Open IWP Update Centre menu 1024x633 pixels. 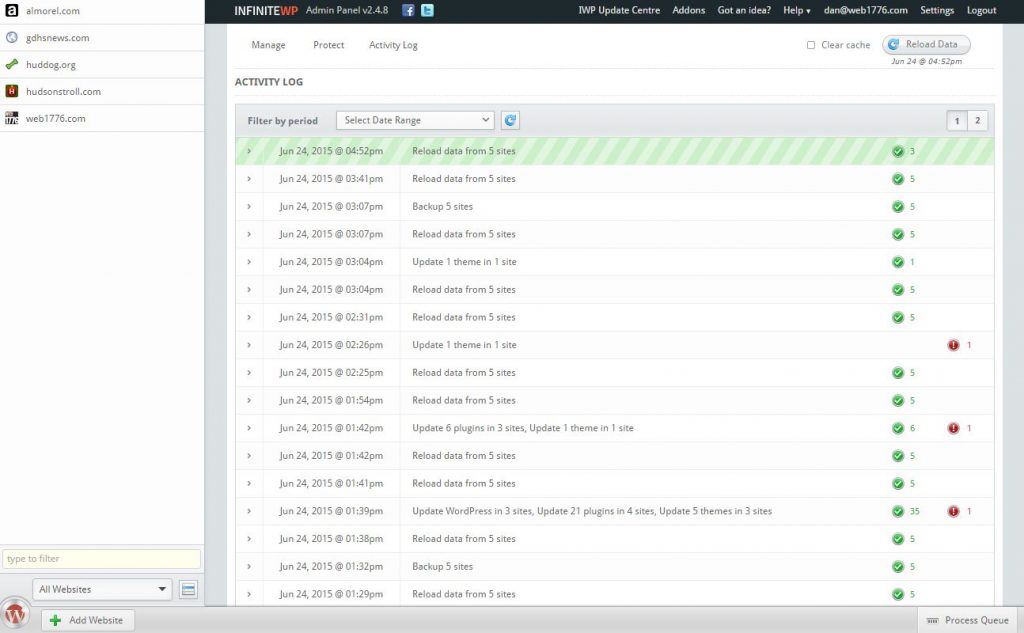click(619, 10)
